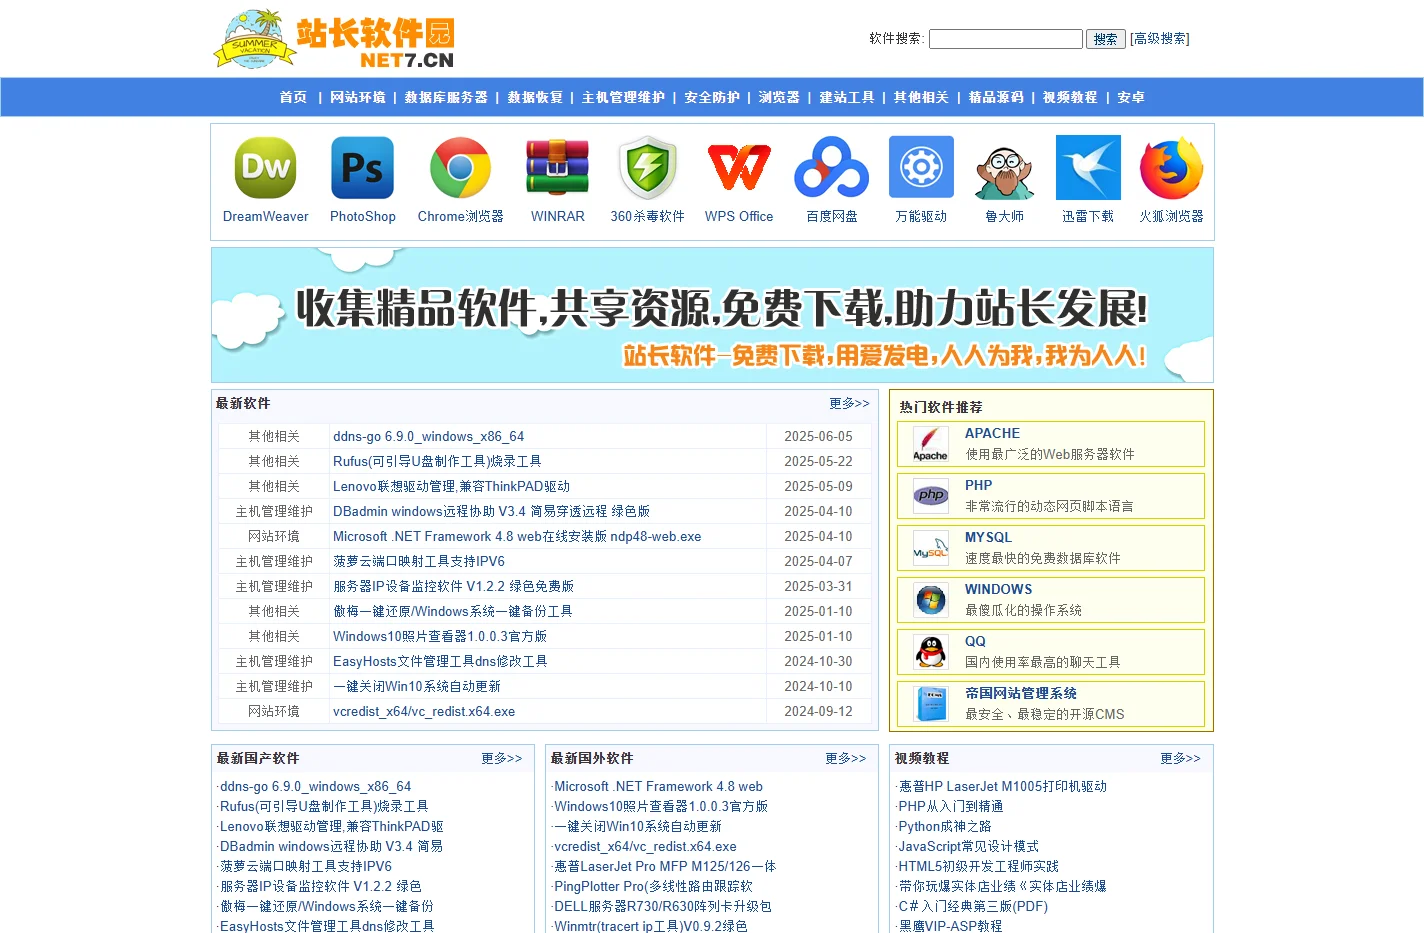
Task: Click the 搜索 button
Action: [x=1106, y=39]
